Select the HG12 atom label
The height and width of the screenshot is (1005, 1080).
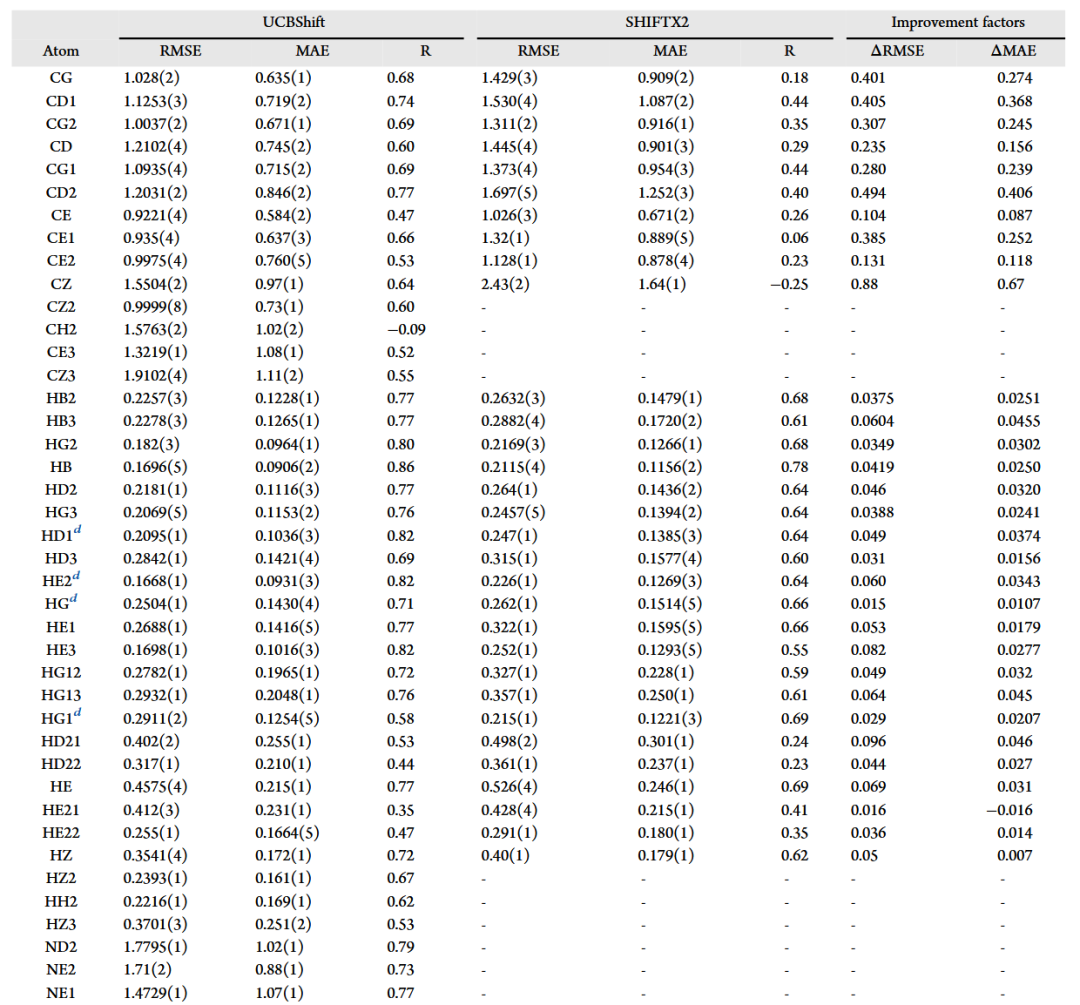pyautogui.click(x=61, y=672)
